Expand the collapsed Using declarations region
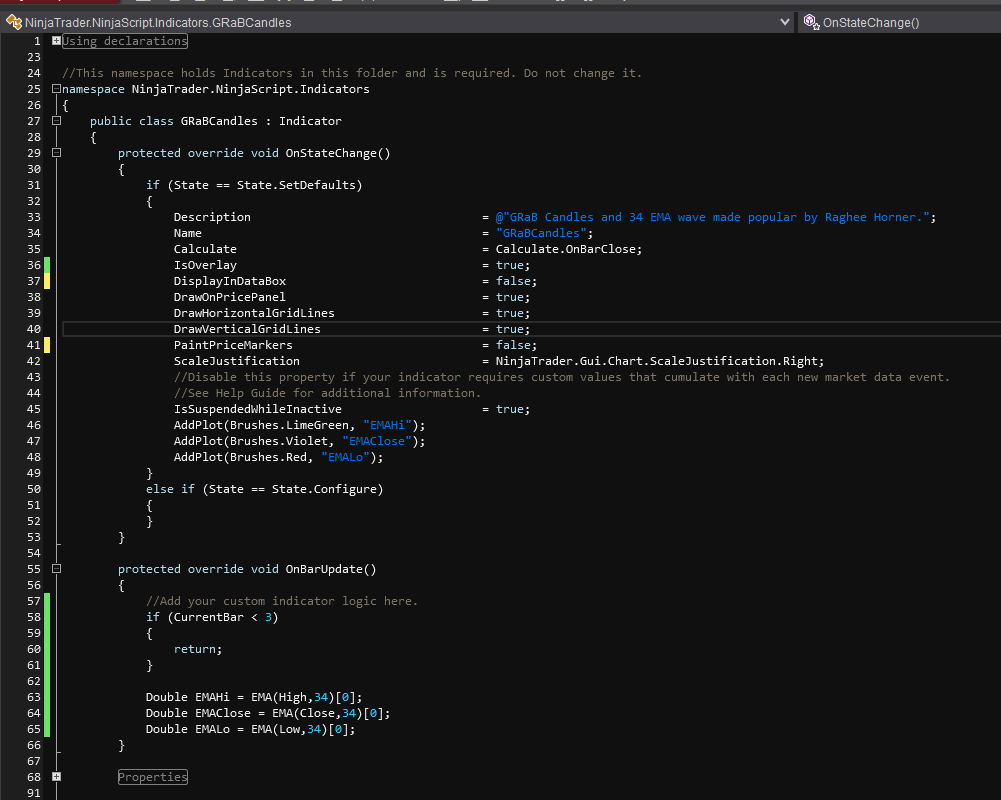The width and height of the screenshot is (1001, 800). (56, 41)
